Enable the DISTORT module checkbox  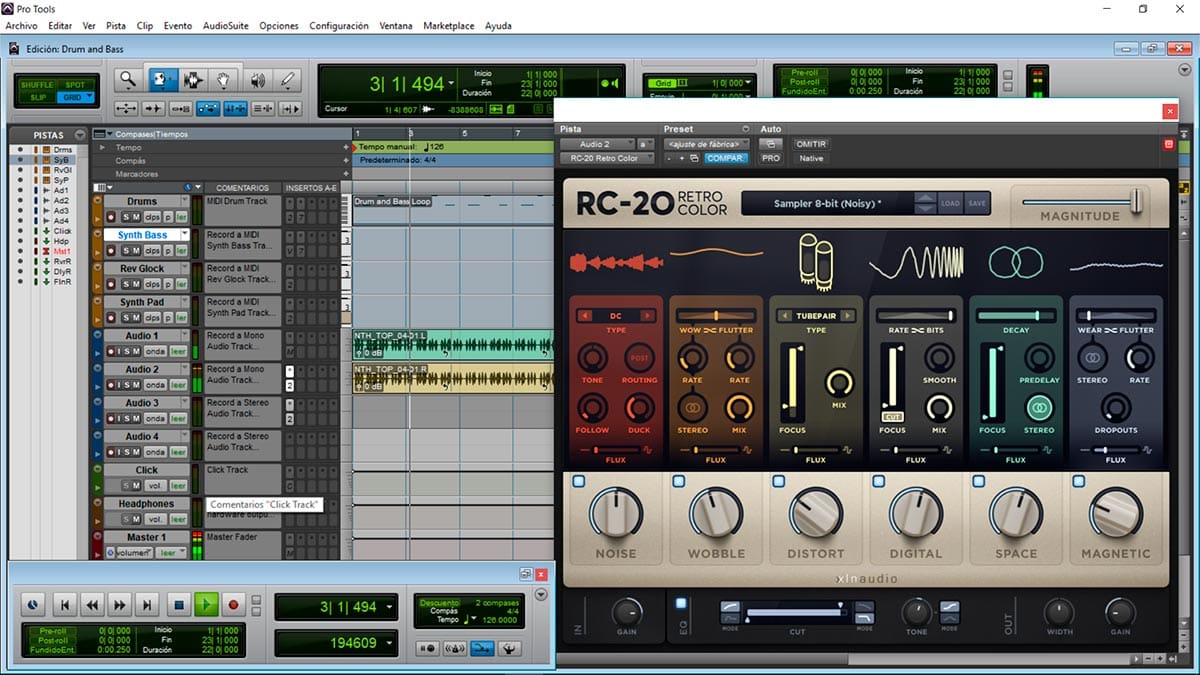(x=779, y=481)
